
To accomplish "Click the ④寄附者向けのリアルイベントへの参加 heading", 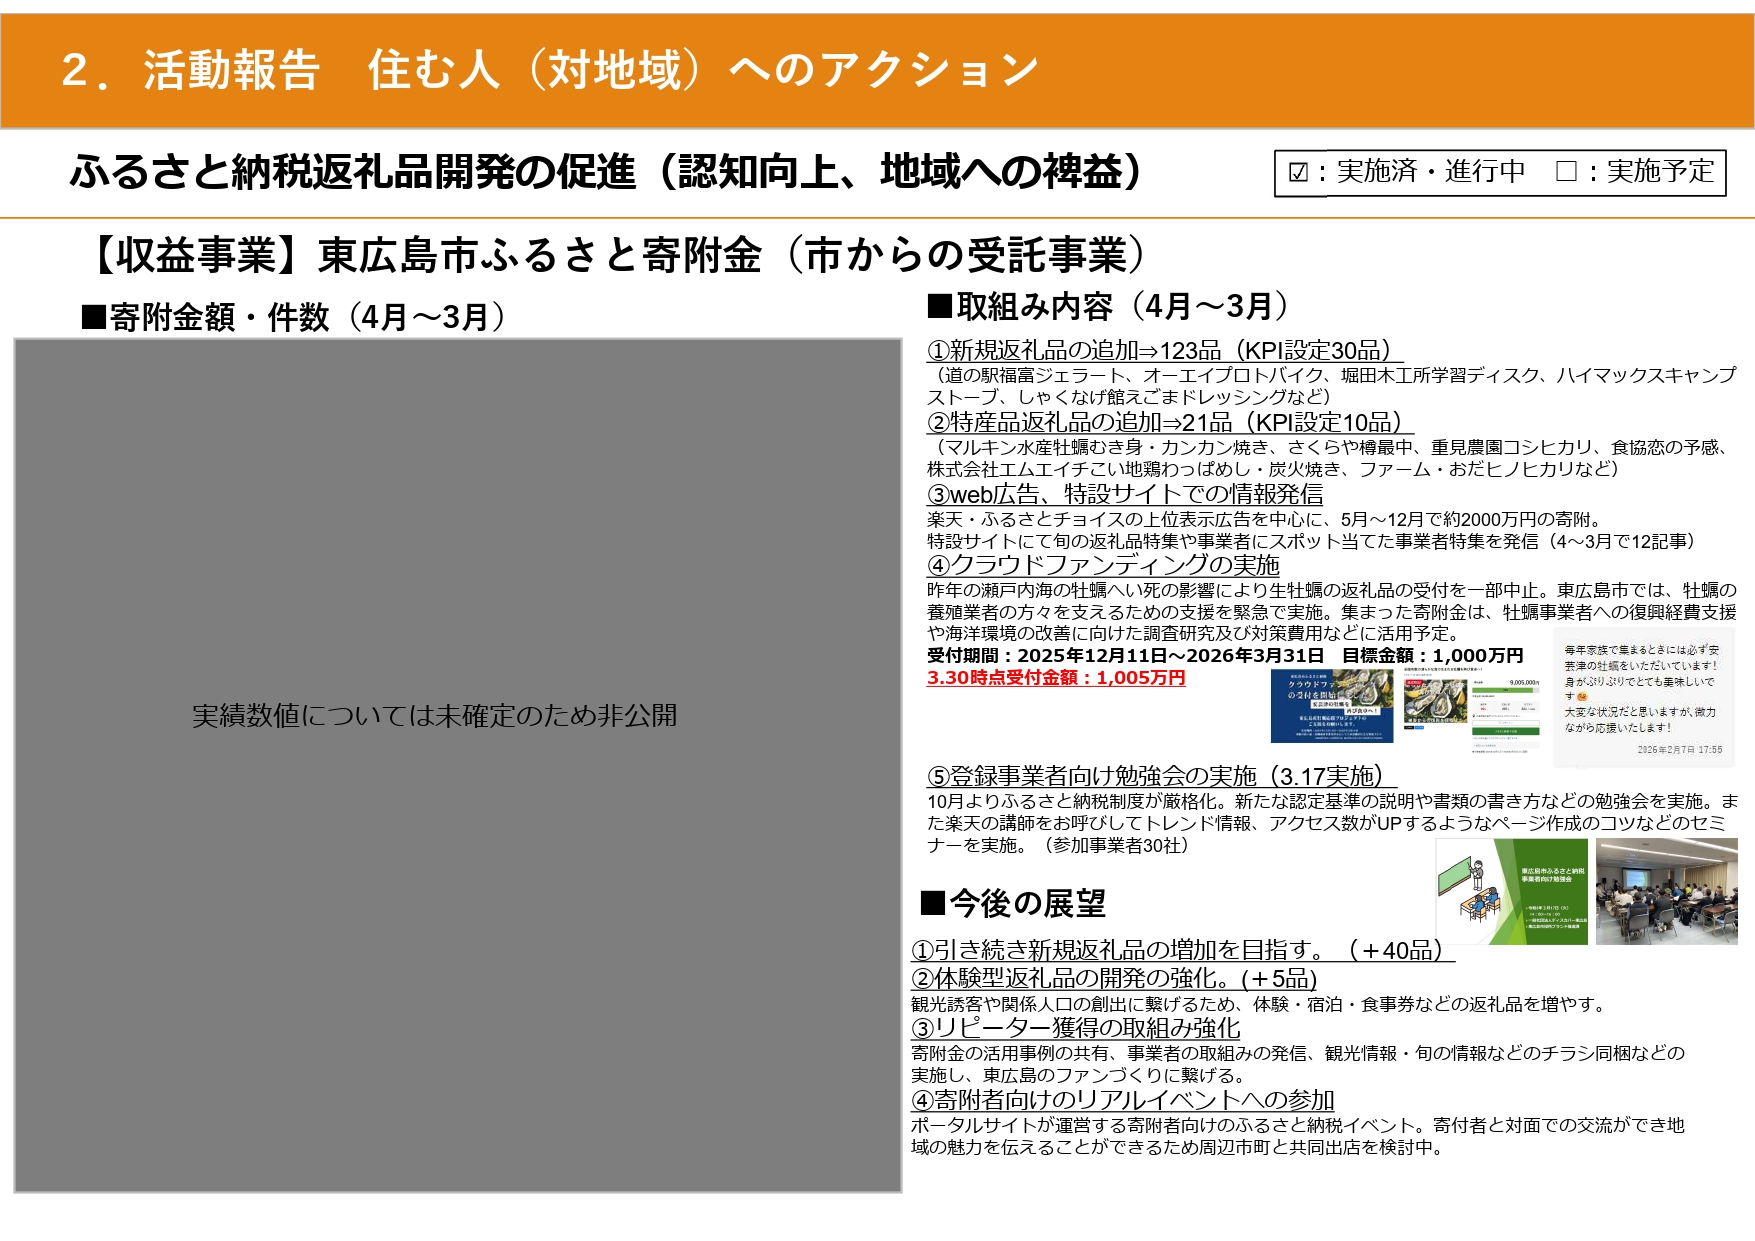I will (x=1123, y=1101).
